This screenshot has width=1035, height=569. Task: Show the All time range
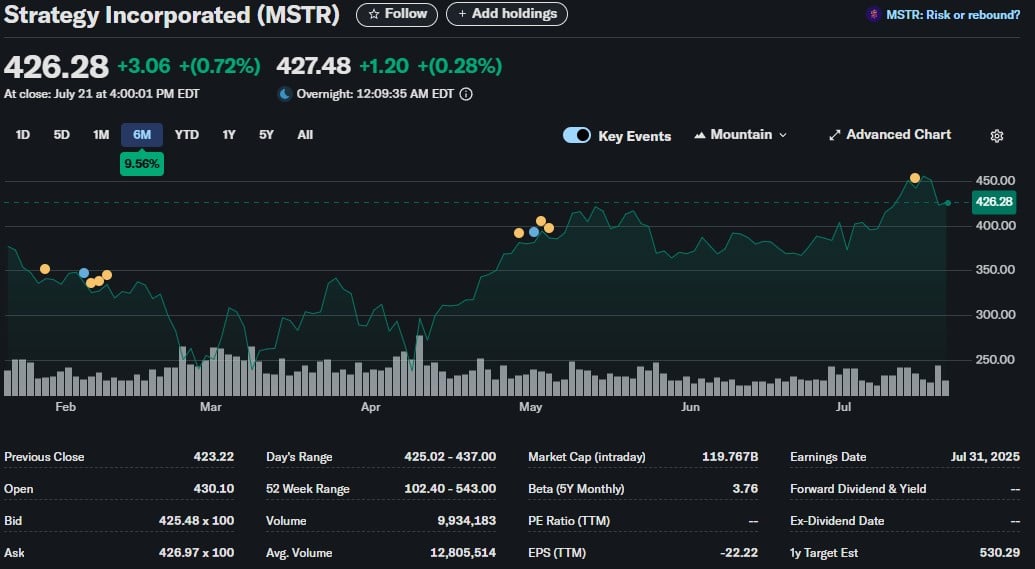[305, 135]
